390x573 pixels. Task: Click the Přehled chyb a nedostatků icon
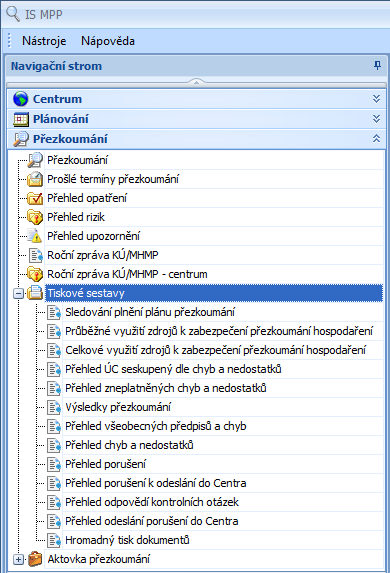coord(54,445)
